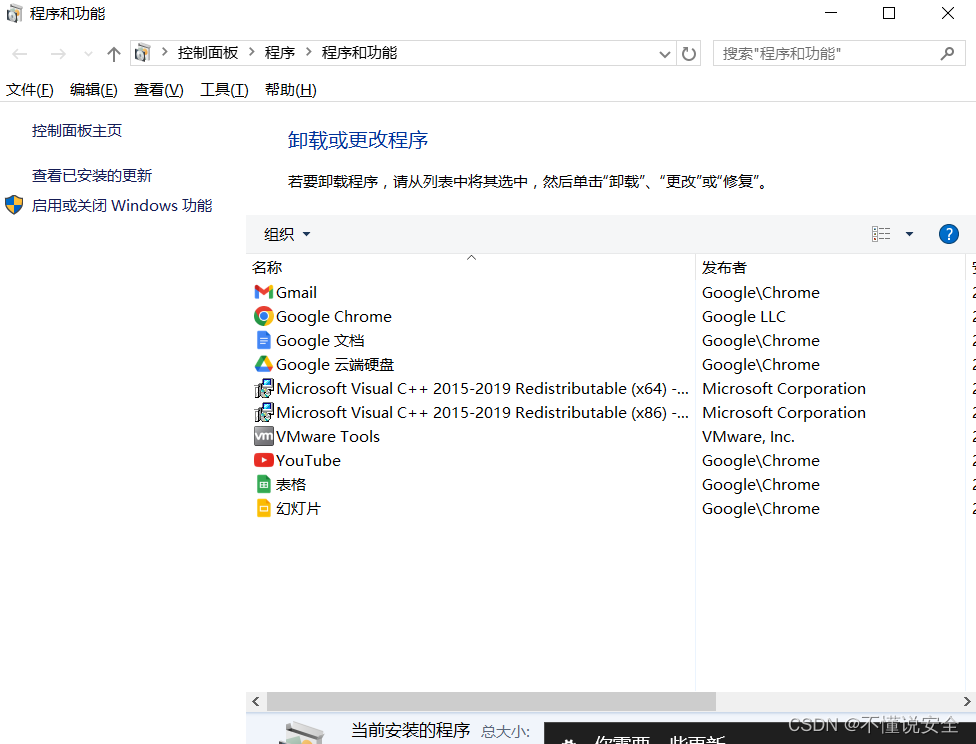The height and width of the screenshot is (744, 976).
Task: Click the window title bar program icon
Action: [x=14, y=13]
